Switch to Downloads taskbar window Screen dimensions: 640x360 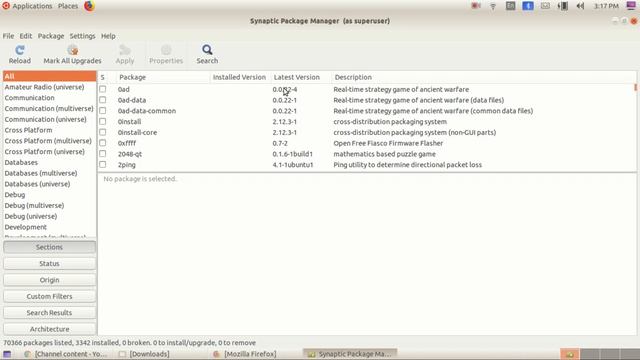[144, 354]
